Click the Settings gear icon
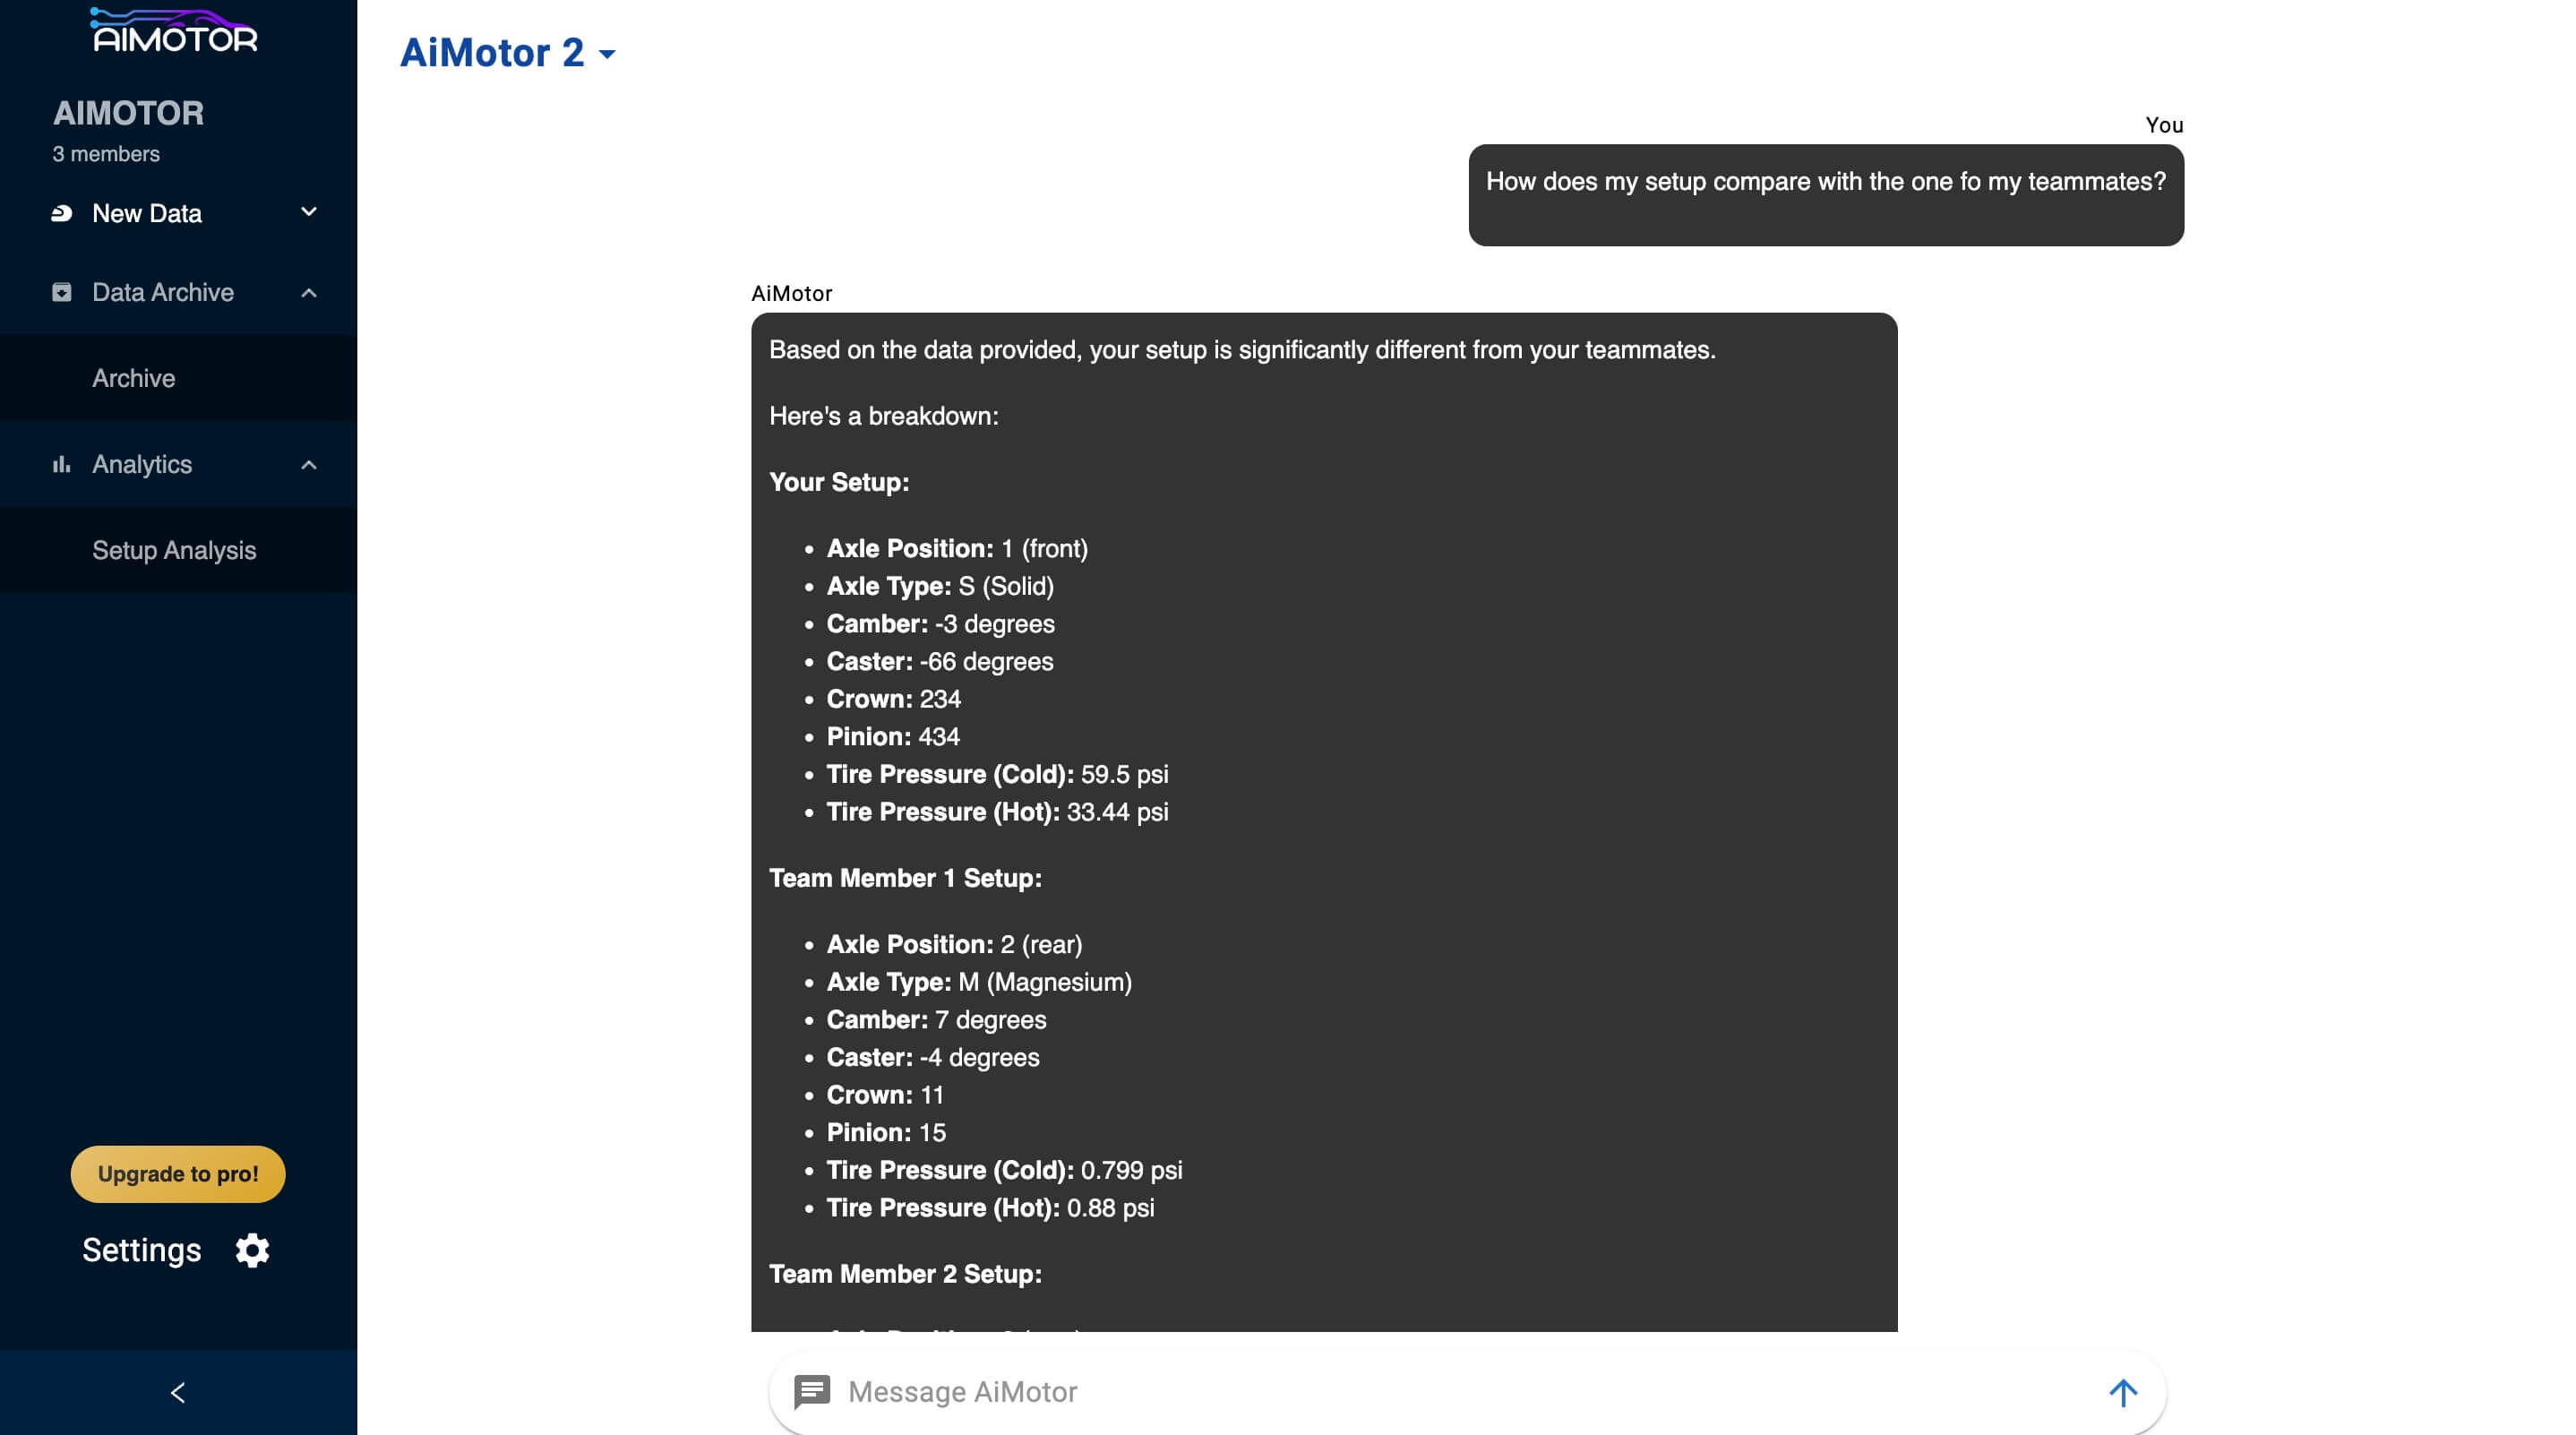Screen dimensions: 2576x1435 click(252, 1250)
